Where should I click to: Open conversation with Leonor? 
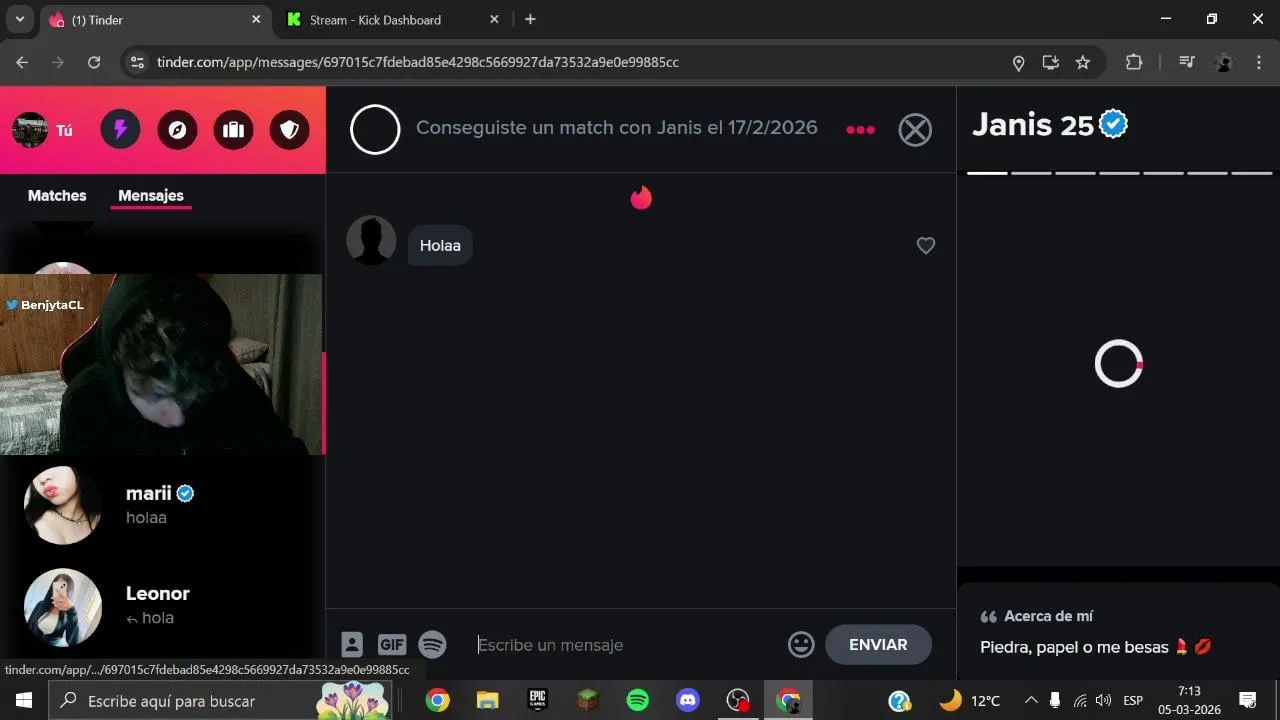click(163, 605)
